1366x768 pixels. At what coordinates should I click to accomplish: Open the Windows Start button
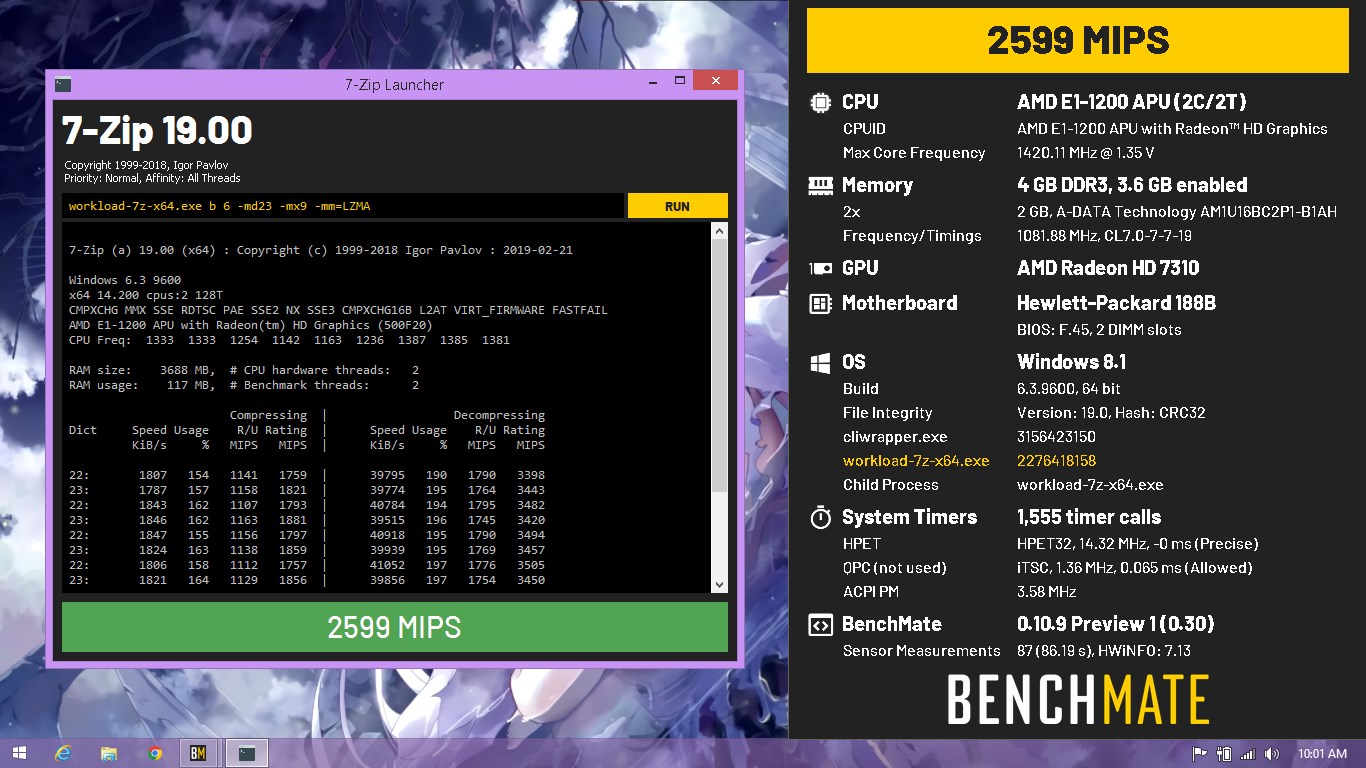tap(19, 753)
